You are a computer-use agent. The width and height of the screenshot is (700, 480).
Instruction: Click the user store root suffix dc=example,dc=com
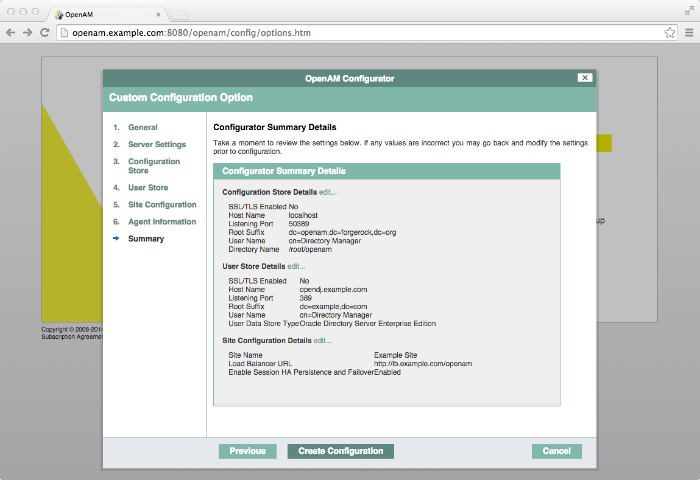333,306
